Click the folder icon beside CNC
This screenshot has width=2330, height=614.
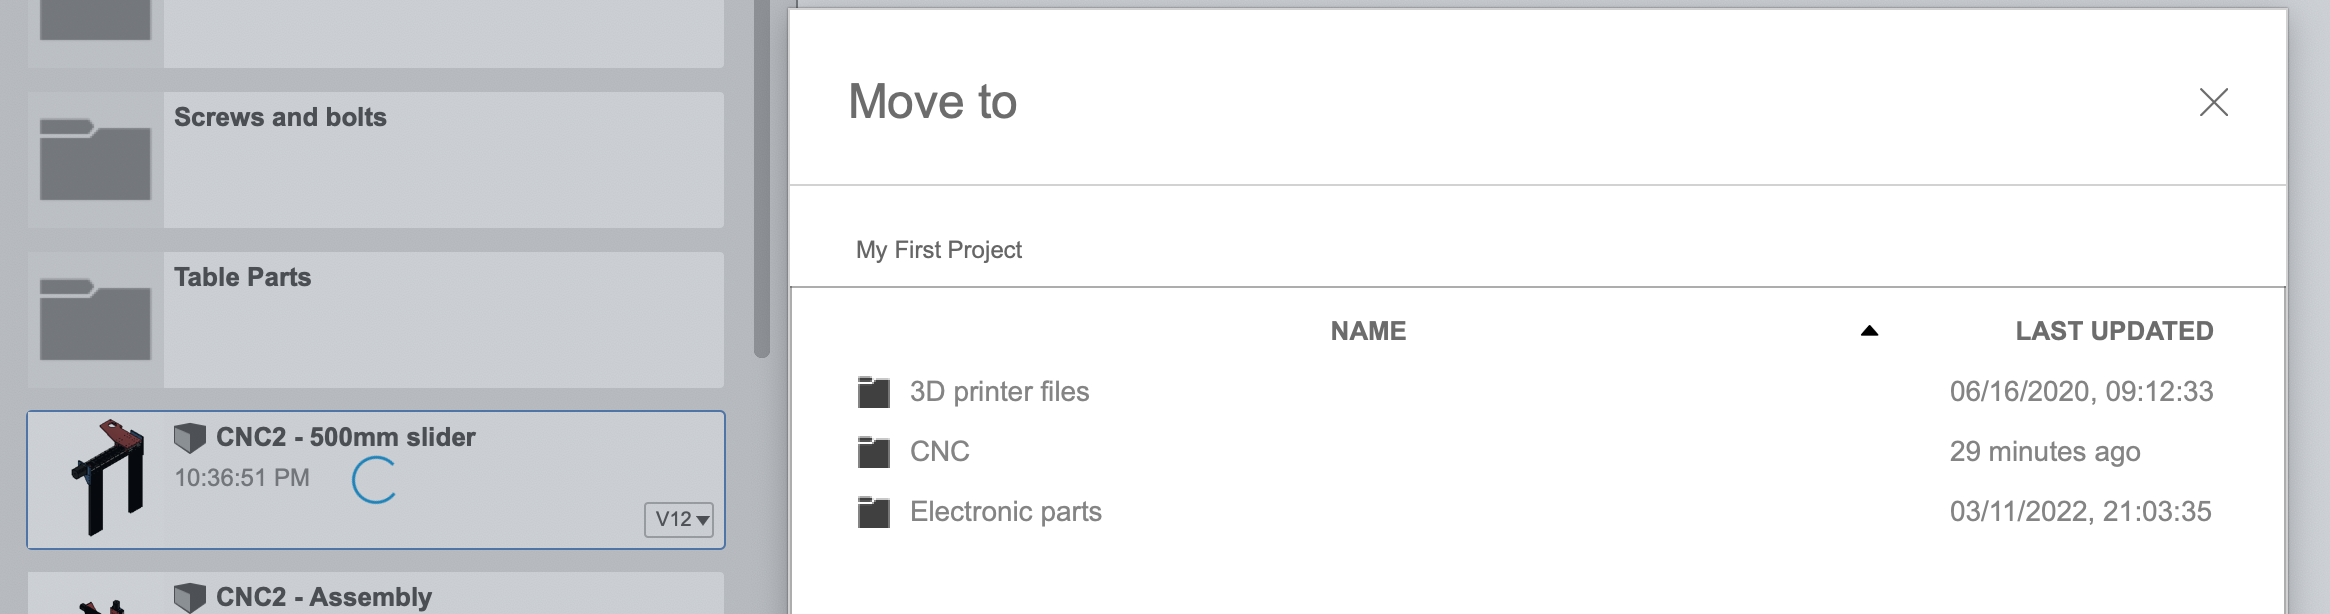coord(874,451)
